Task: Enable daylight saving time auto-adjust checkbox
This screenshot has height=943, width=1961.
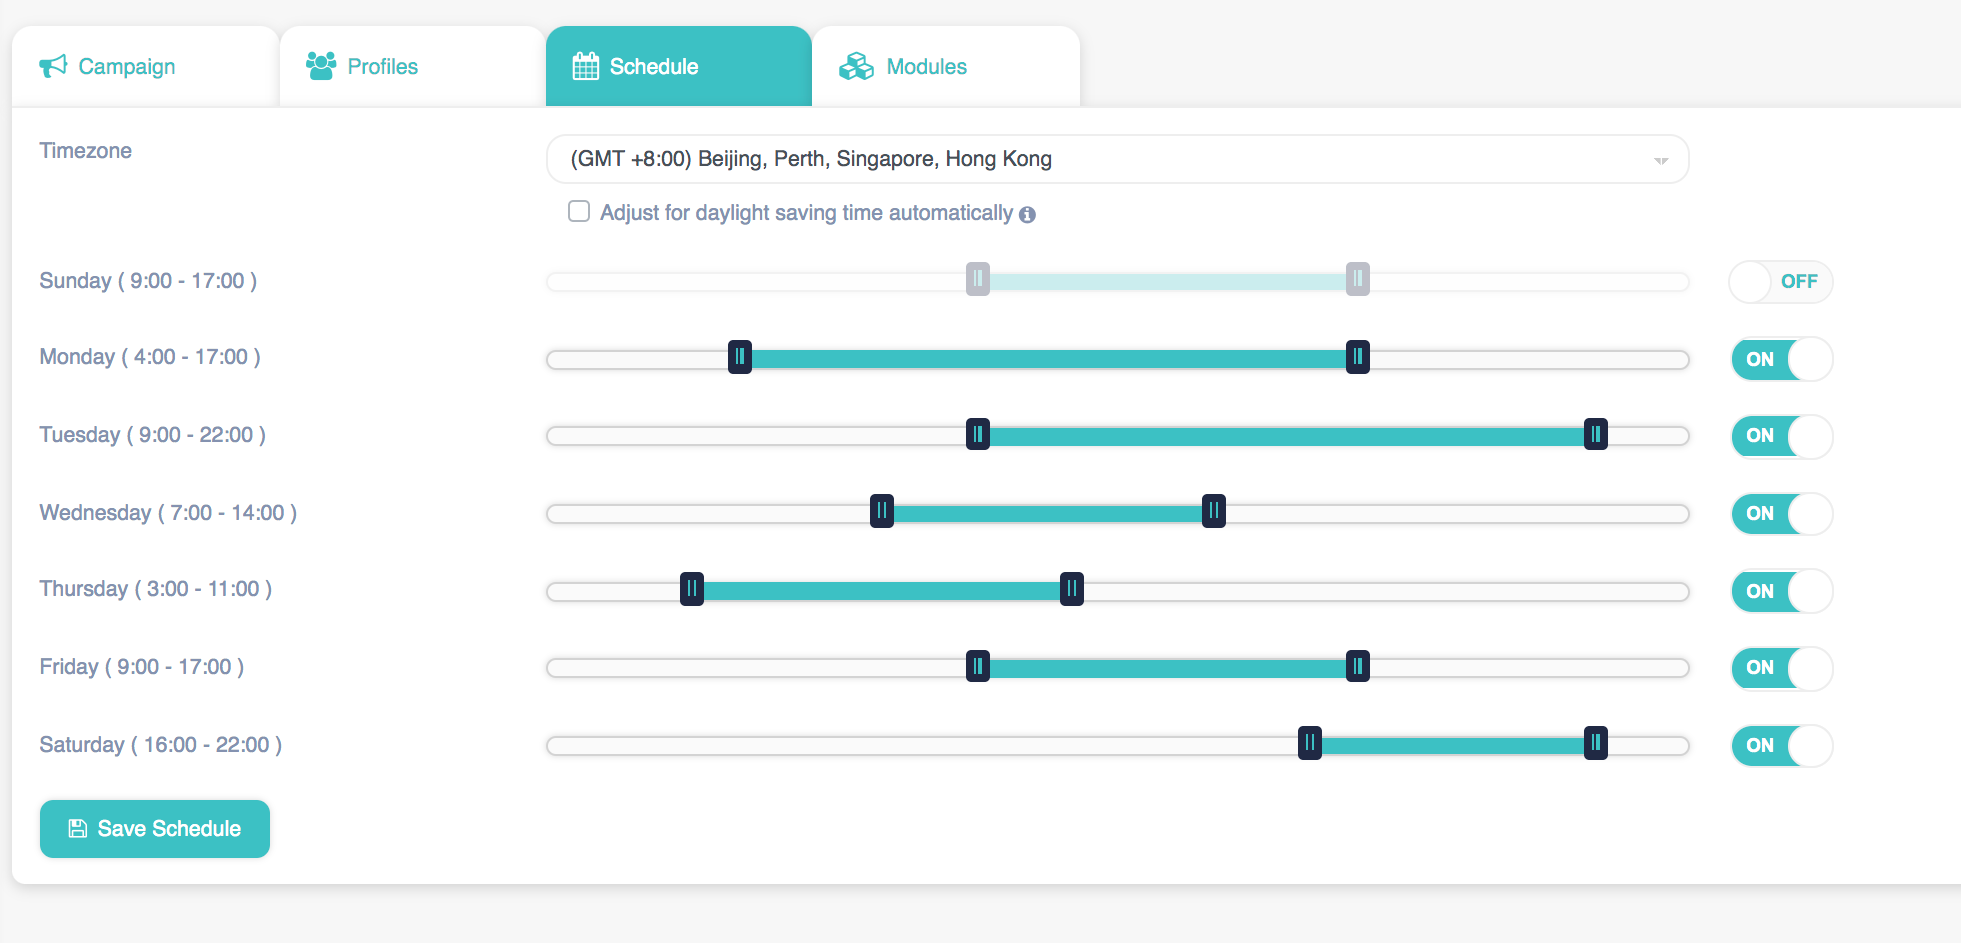Action: coord(579,212)
